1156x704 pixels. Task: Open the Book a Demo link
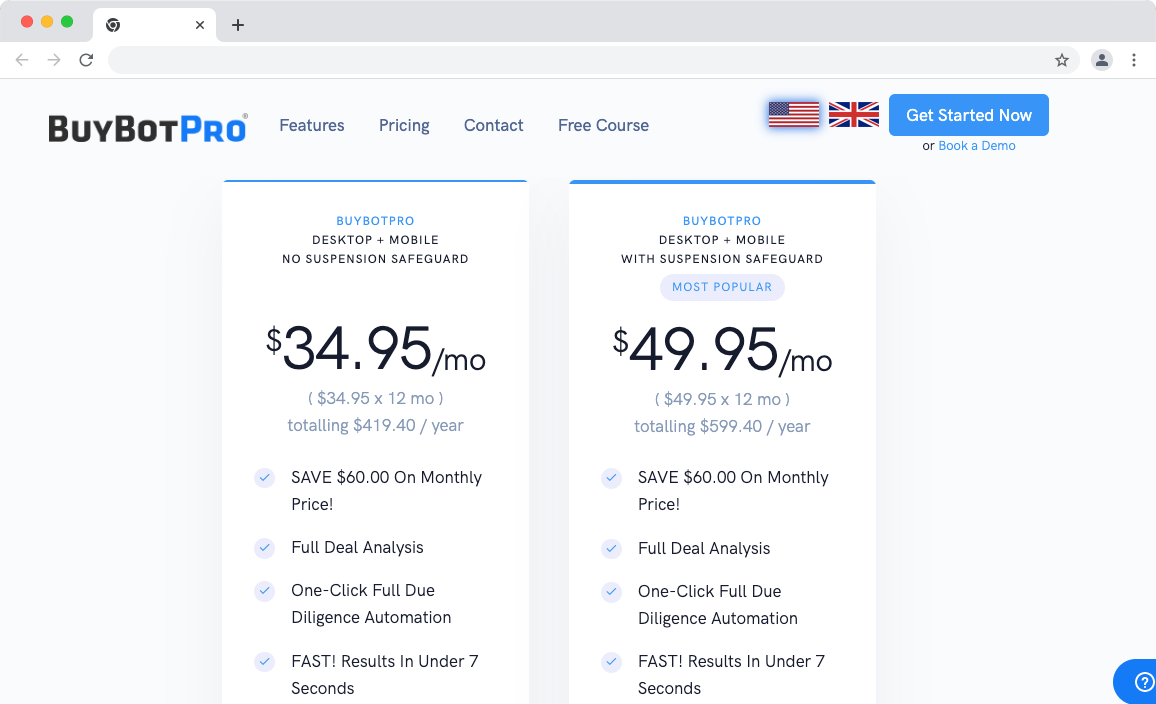click(977, 145)
